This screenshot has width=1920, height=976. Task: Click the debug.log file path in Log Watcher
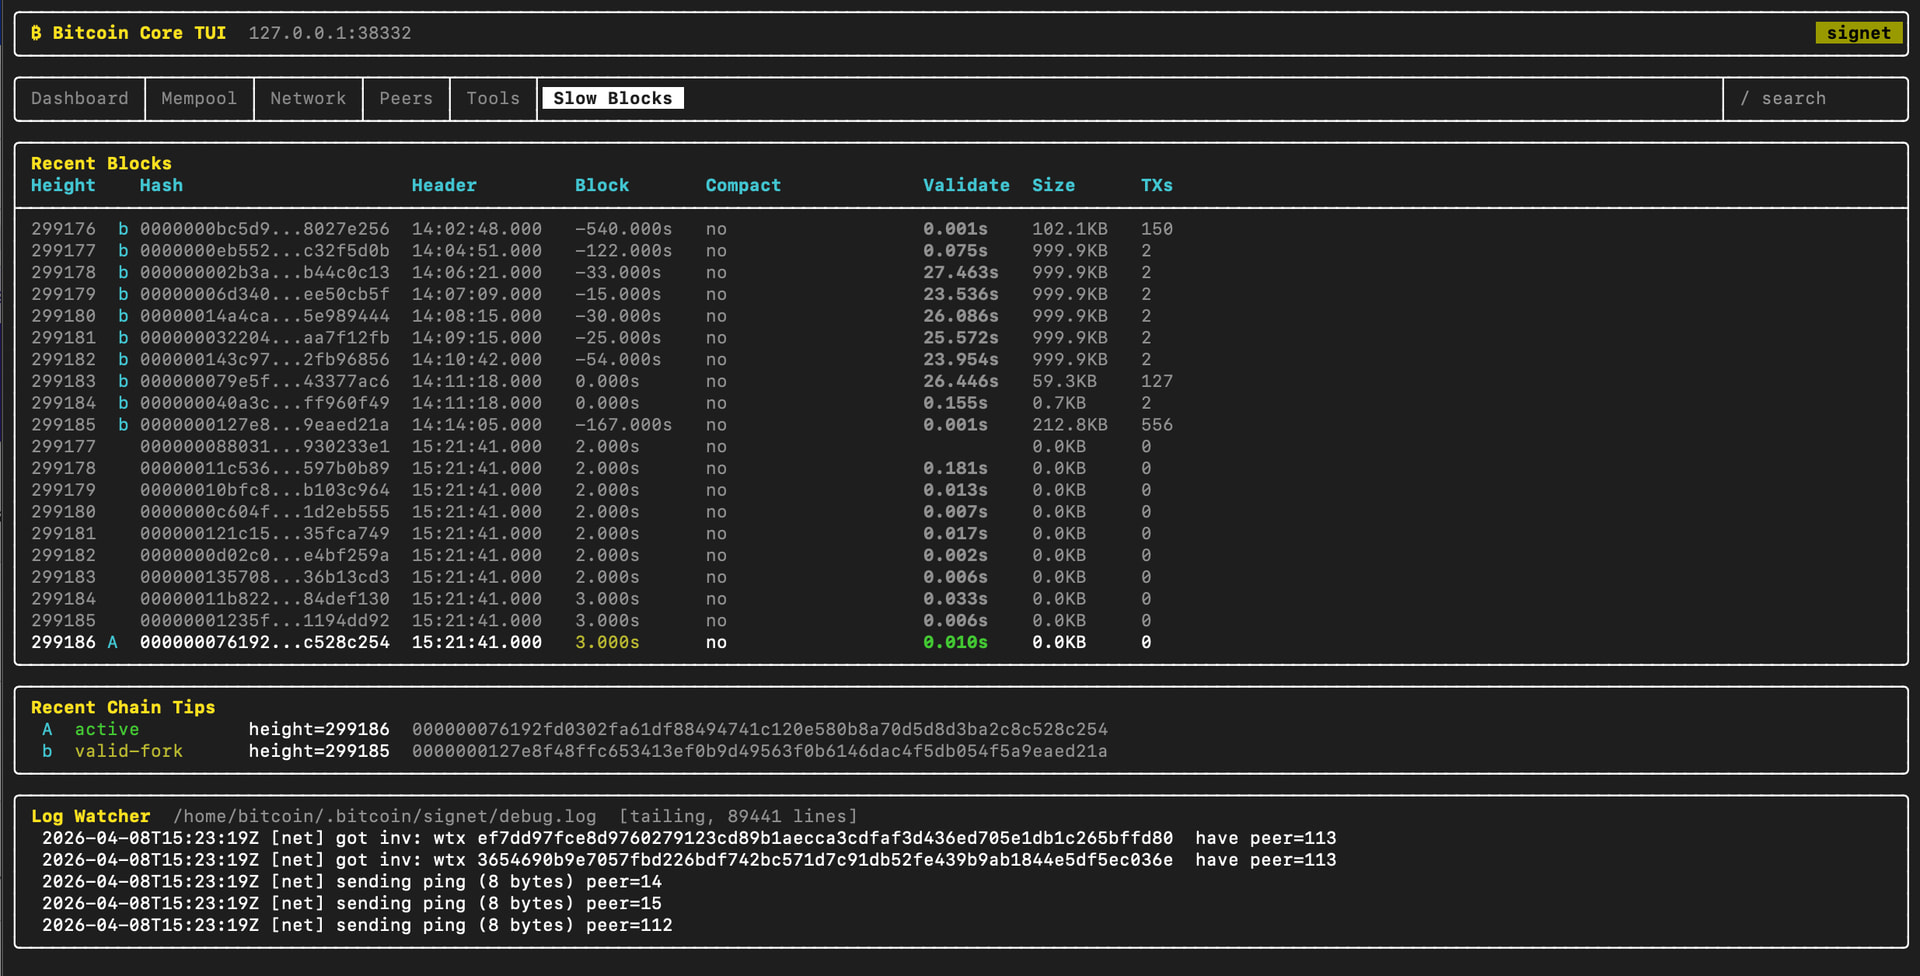[384, 816]
